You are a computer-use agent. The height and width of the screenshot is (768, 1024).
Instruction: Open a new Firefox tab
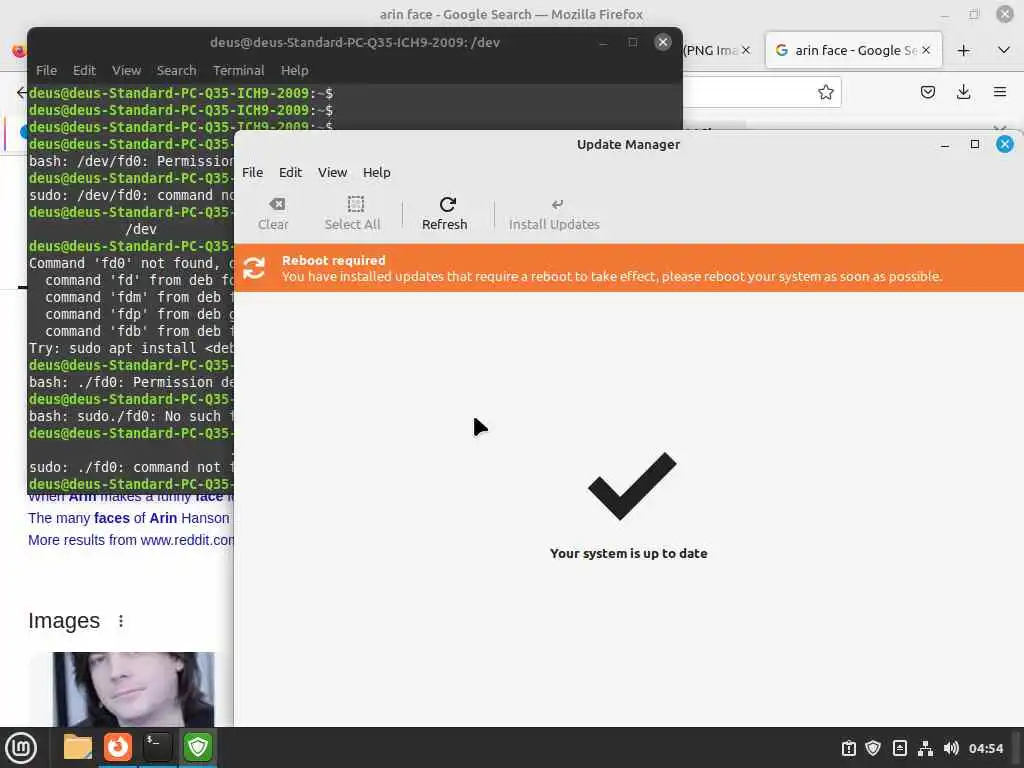click(963, 50)
